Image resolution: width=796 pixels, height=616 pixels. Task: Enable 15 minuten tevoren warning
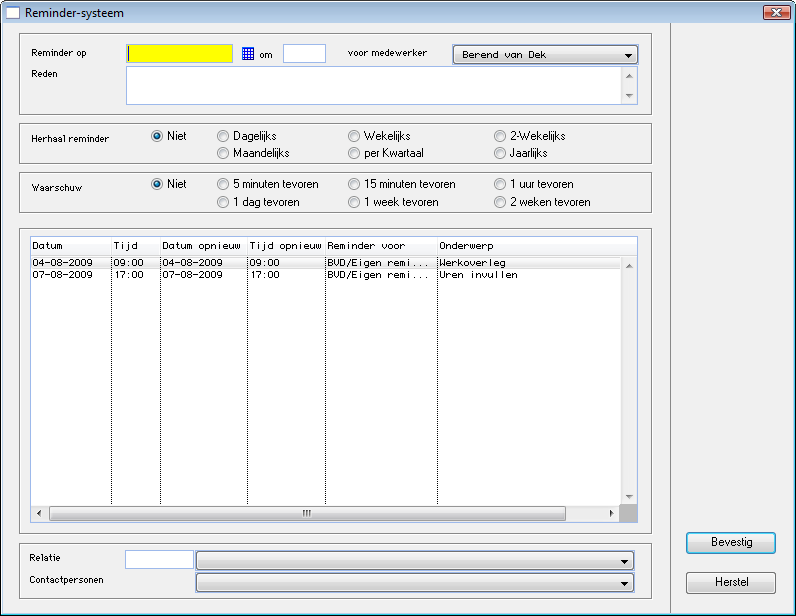pyautogui.click(x=355, y=184)
